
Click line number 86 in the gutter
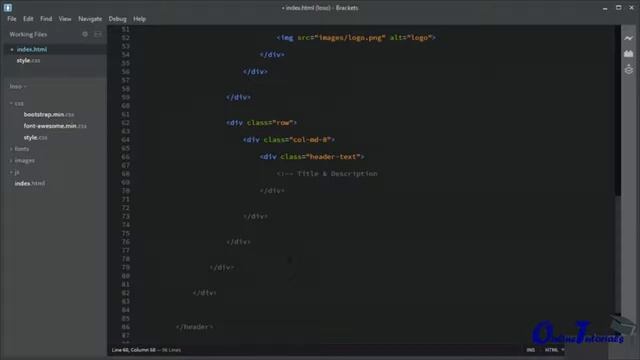coord(125,327)
